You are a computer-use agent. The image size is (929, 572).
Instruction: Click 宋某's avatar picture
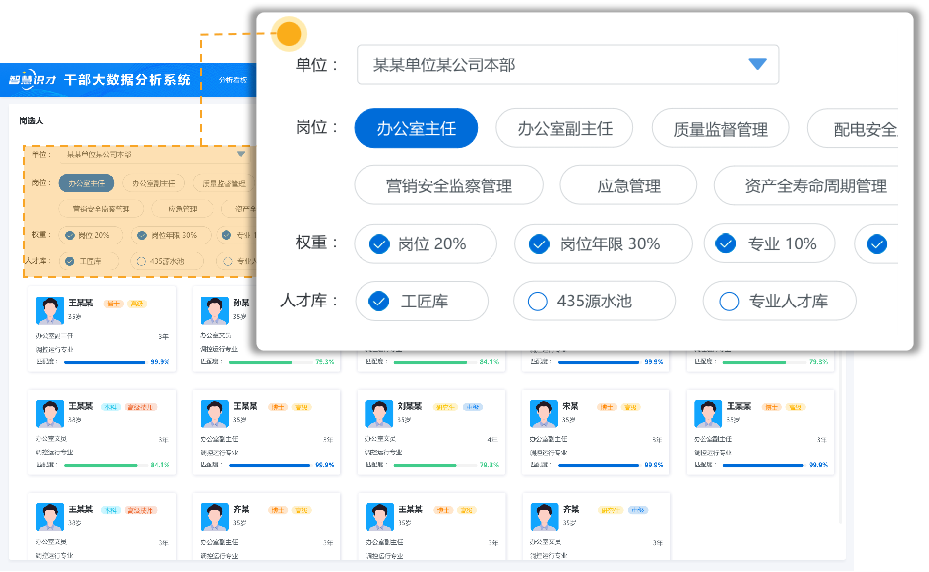click(543, 413)
